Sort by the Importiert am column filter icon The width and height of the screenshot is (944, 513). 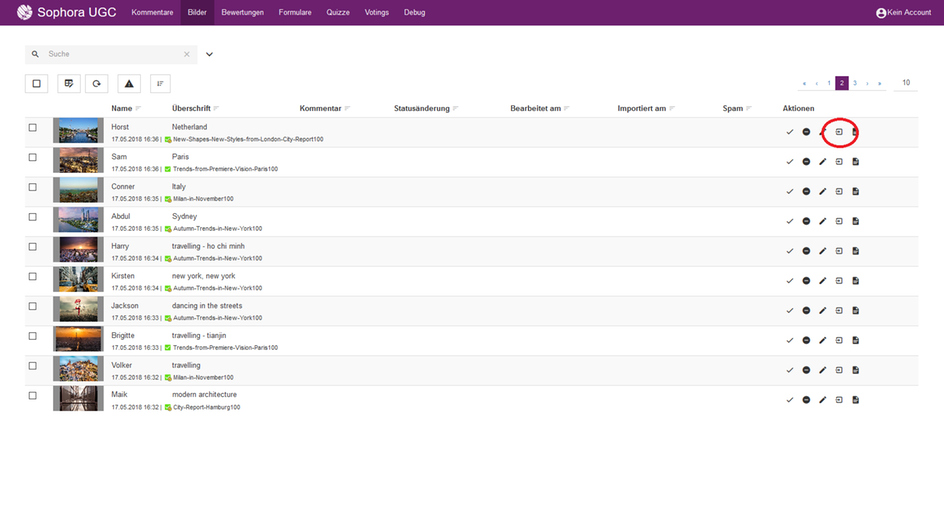pos(672,108)
